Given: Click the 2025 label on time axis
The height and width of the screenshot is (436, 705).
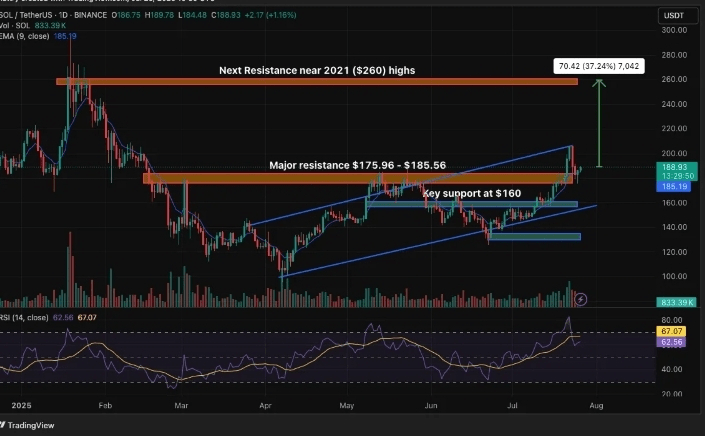Looking at the screenshot, I should pos(21,406).
